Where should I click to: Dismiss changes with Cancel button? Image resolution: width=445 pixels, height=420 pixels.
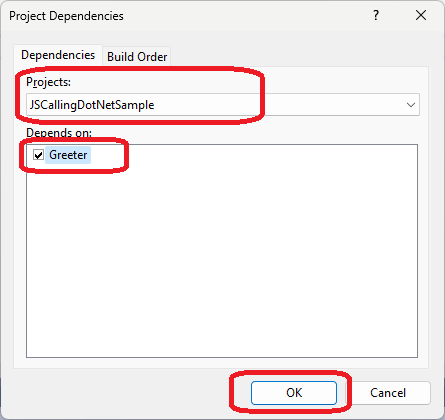coord(388,393)
